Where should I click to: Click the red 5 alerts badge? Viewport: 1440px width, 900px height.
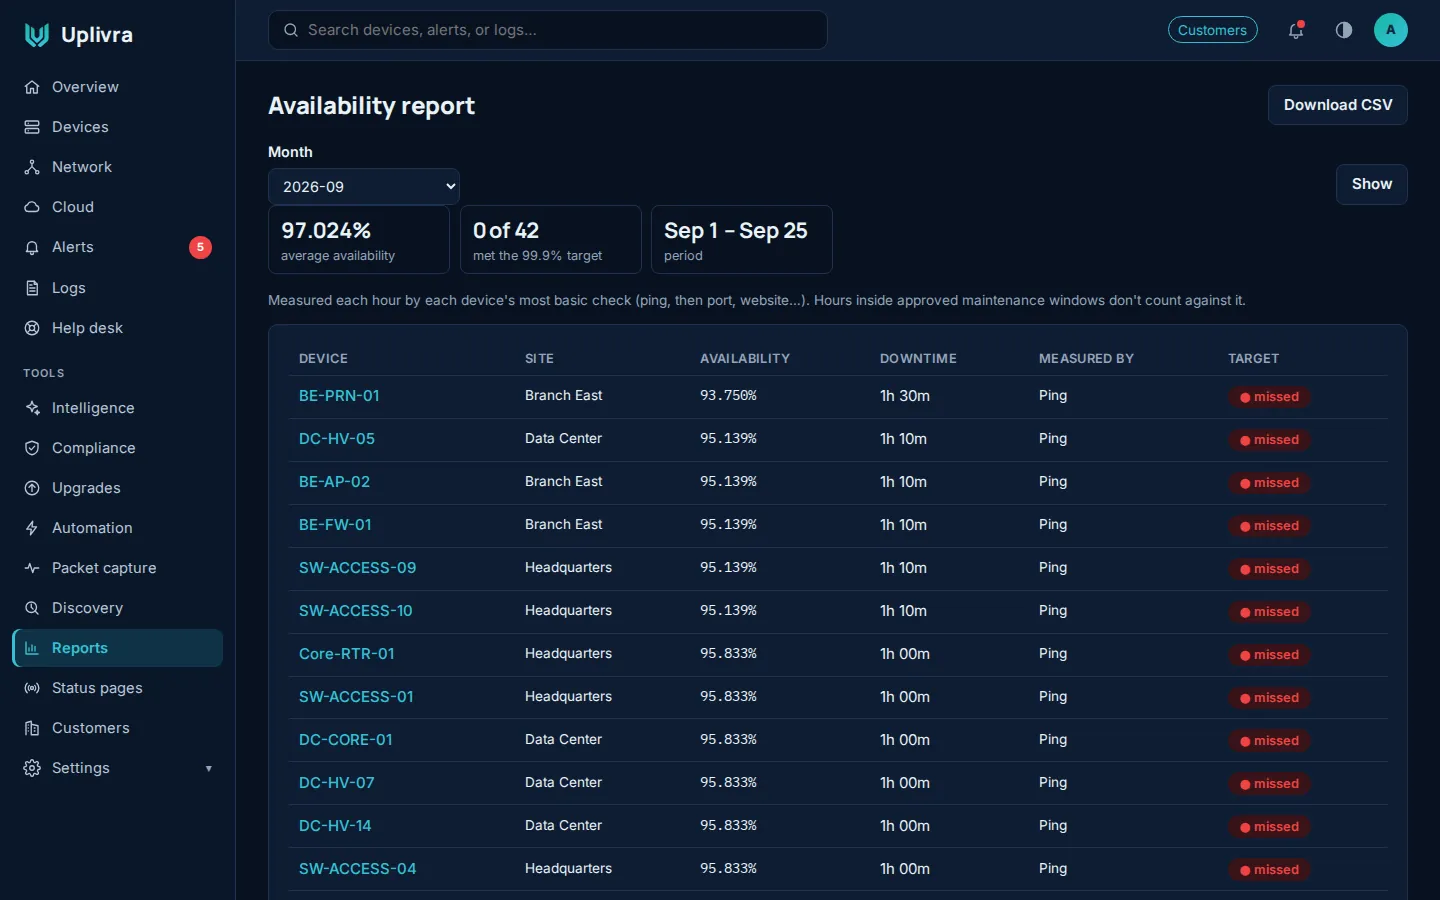200,247
